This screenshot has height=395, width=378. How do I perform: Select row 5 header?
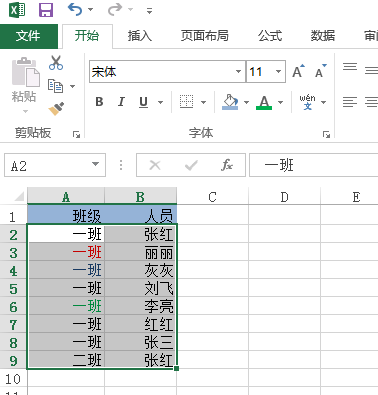pyautogui.click(x=13, y=288)
